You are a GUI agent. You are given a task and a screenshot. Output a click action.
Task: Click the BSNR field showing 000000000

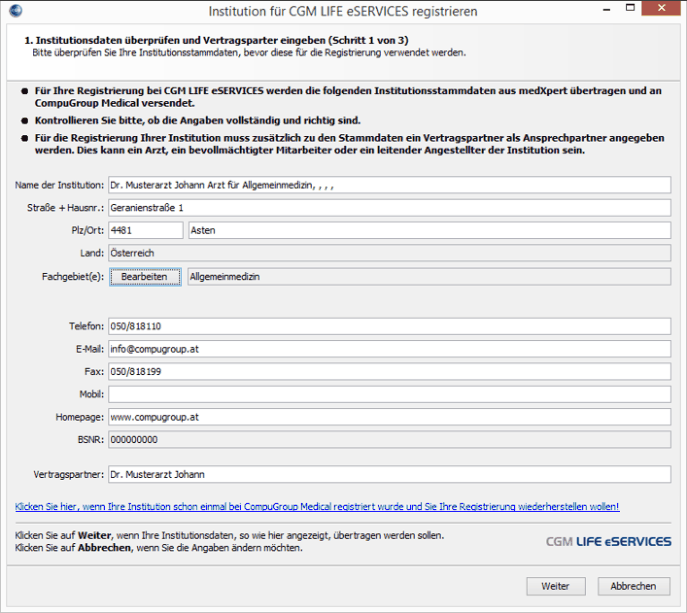click(x=390, y=439)
